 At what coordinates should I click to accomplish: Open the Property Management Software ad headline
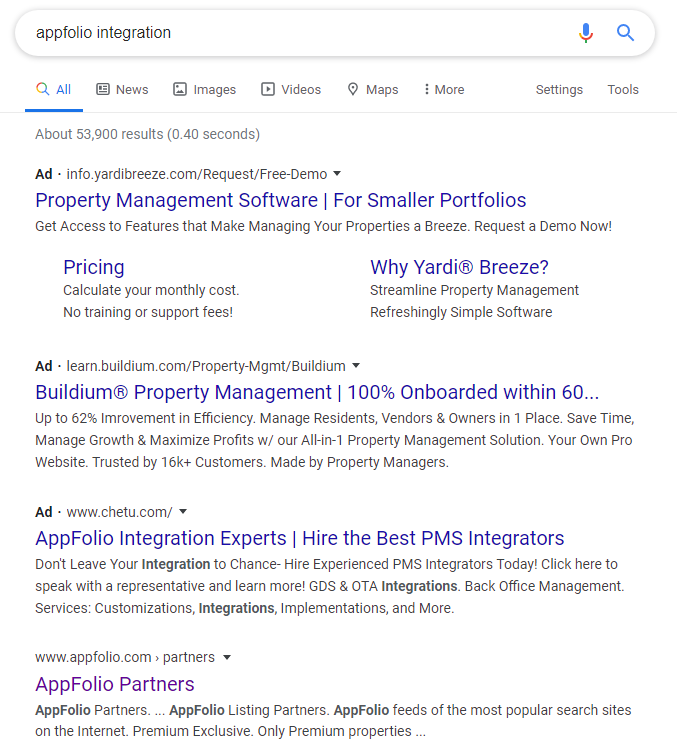point(280,200)
